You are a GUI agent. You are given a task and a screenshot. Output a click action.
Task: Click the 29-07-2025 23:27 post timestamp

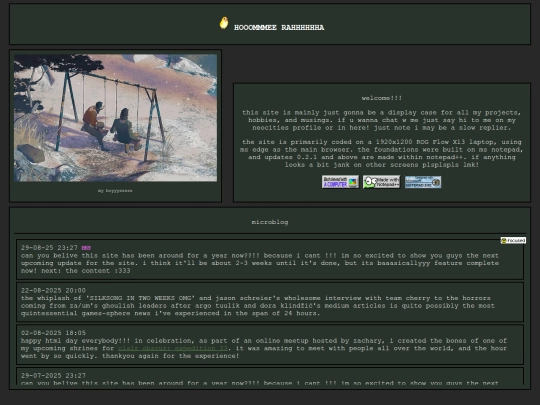[53, 375]
